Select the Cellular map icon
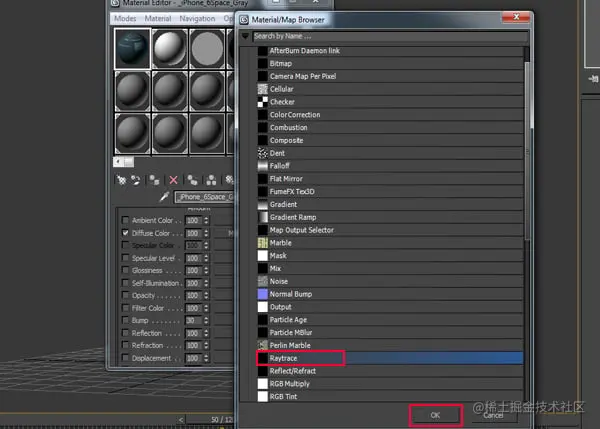This screenshot has width=600, height=429. click(262, 89)
